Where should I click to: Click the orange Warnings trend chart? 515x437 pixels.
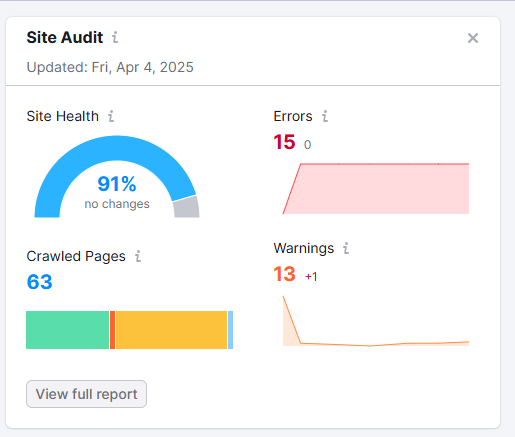coord(376,321)
